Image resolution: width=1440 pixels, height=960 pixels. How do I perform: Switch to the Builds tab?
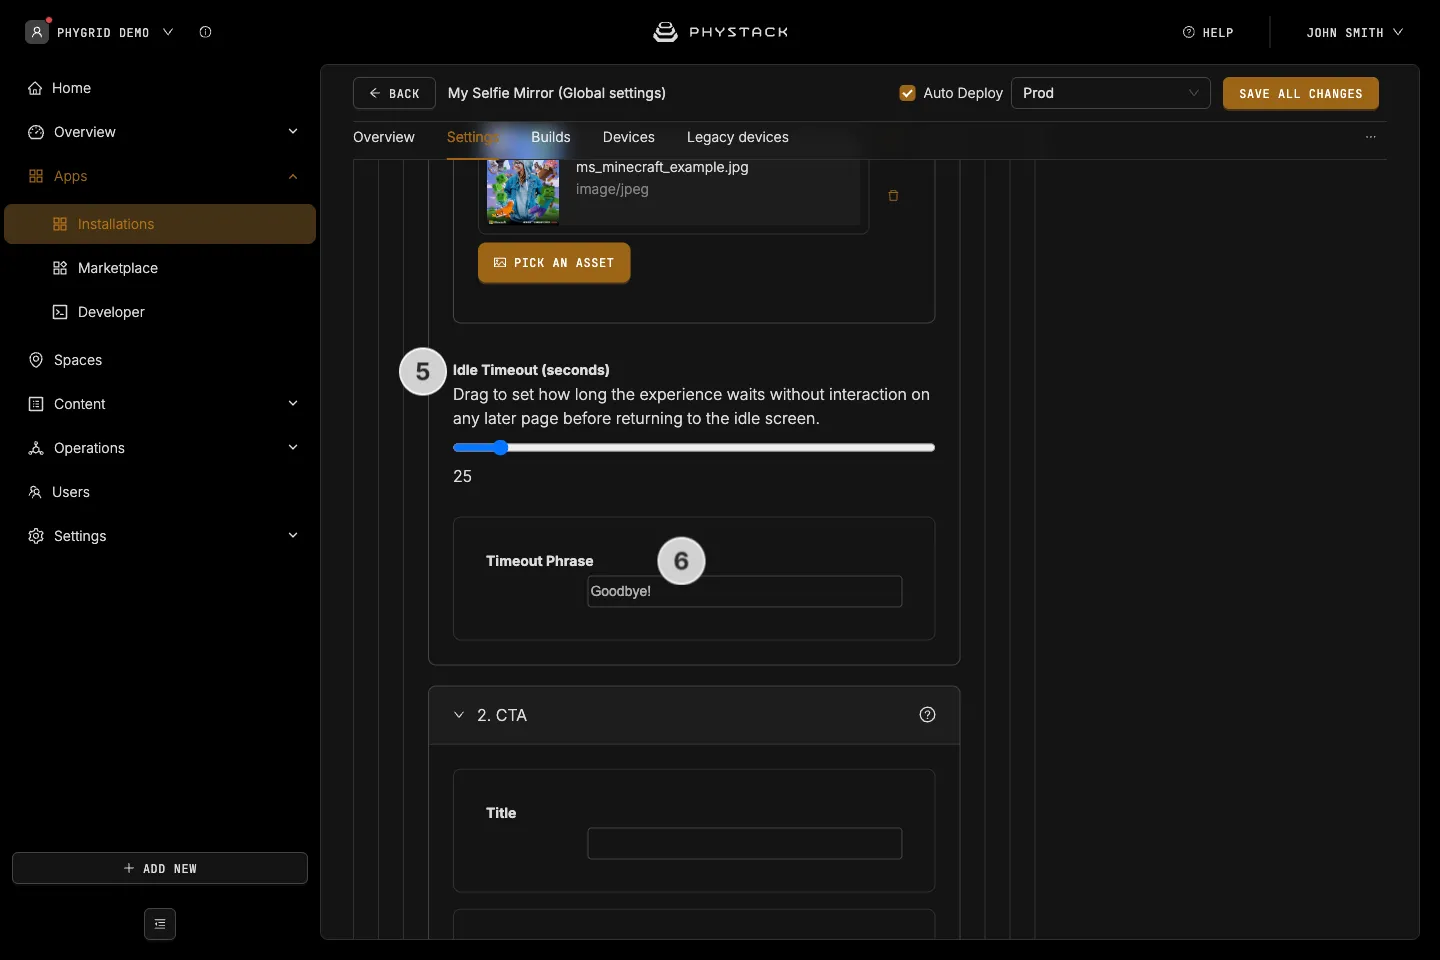tap(551, 137)
